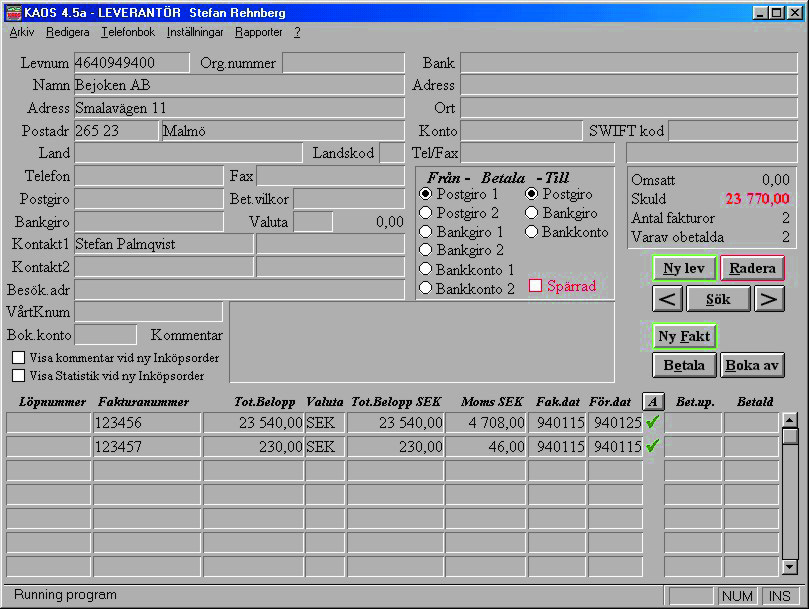Open the Telefonbok menu

point(127,32)
